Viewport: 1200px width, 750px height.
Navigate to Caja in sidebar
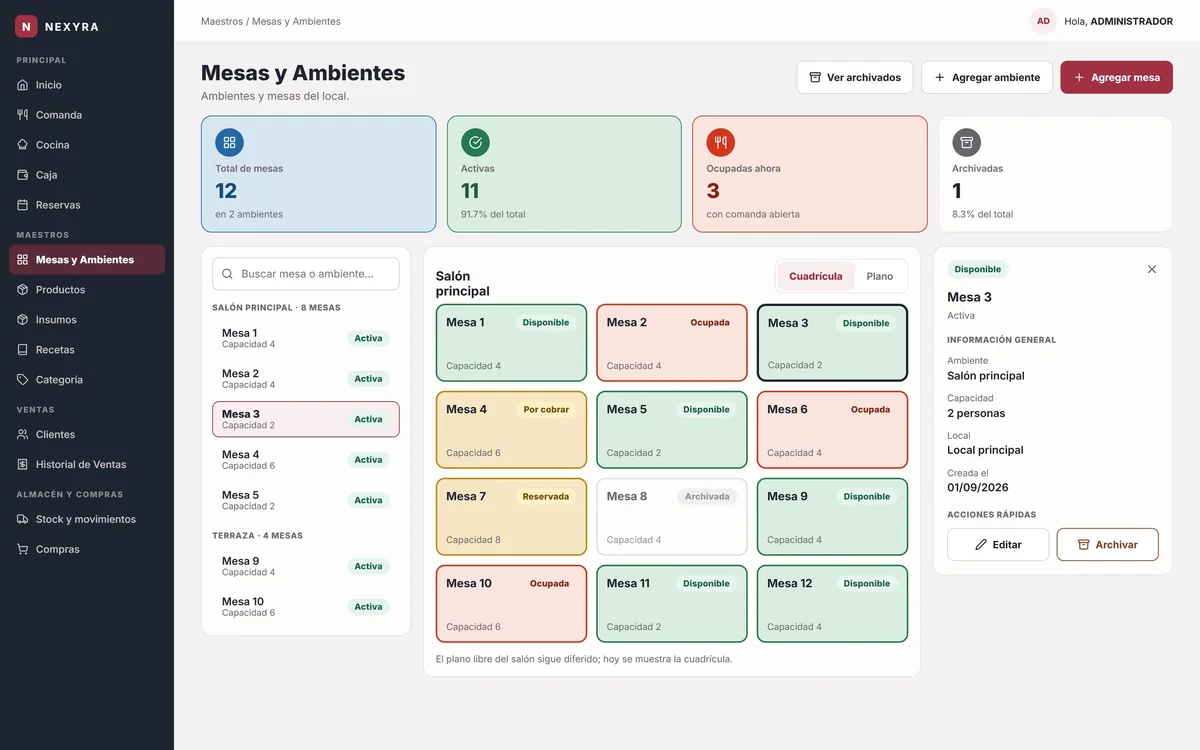coord(87,175)
